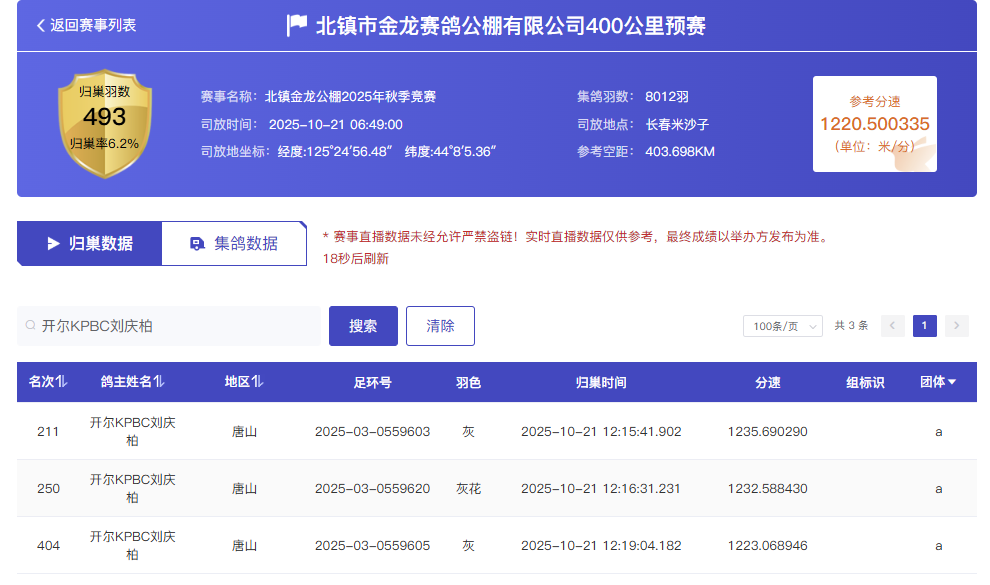Screen dimensions: 990x585
Task: Sort by region using 地区 sort arrows
Action: [x=258, y=382]
